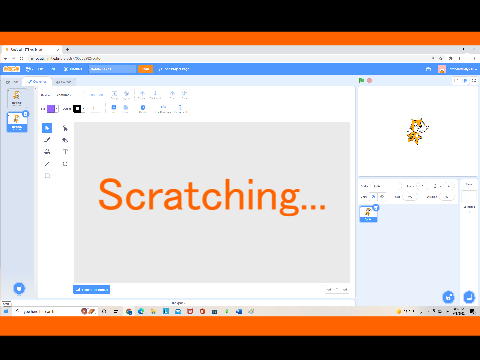Viewport: 480px width, 360px height.
Task: Click Convert to Bitmap button
Action: 91,289
